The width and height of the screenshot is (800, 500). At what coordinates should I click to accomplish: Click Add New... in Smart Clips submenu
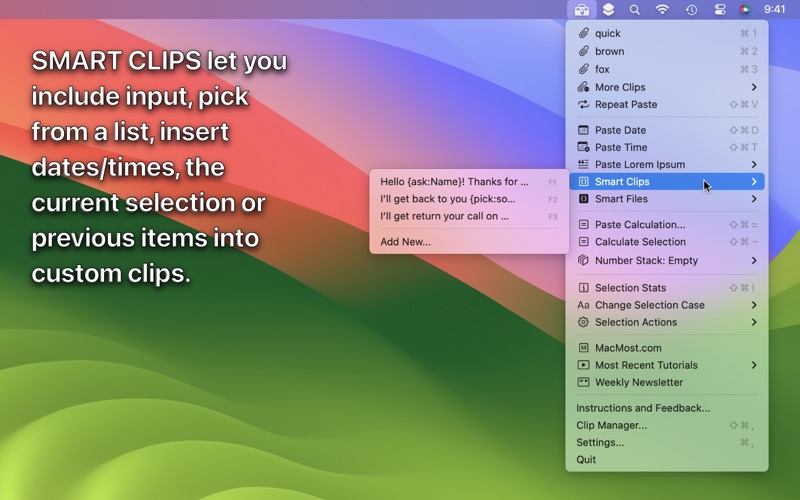(x=469, y=242)
